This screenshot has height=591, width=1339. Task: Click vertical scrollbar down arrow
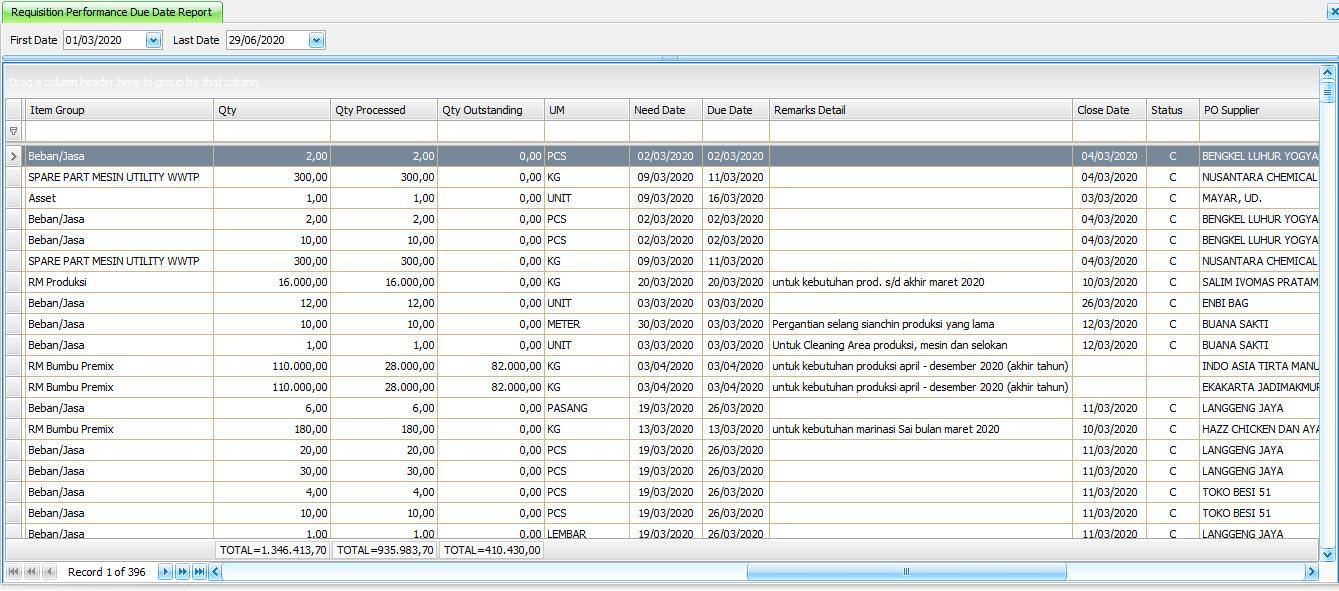[1328, 553]
